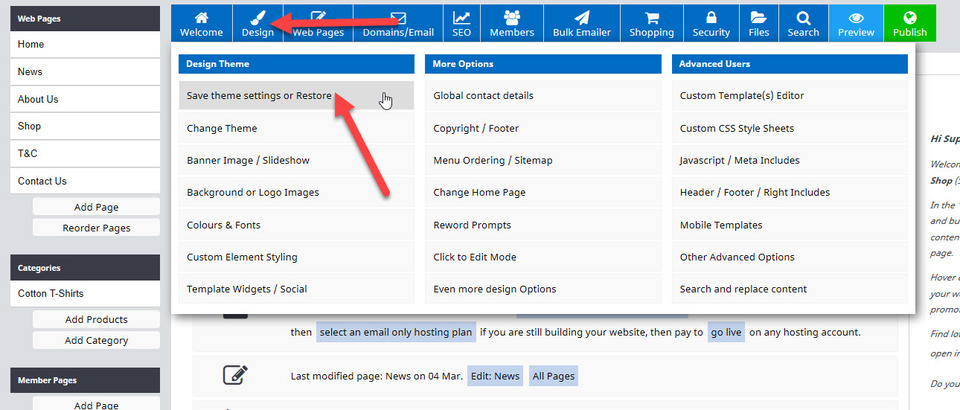Click the Search magnifier icon
This screenshot has width=960, height=410.
point(803,18)
